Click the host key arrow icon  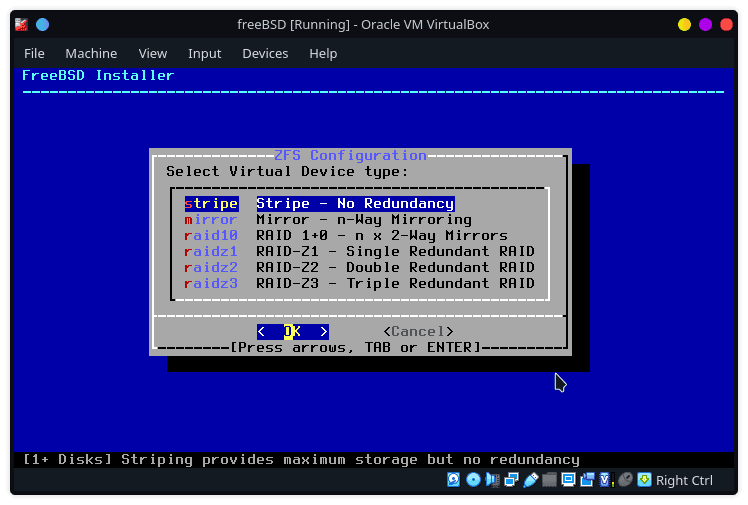click(x=644, y=480)
